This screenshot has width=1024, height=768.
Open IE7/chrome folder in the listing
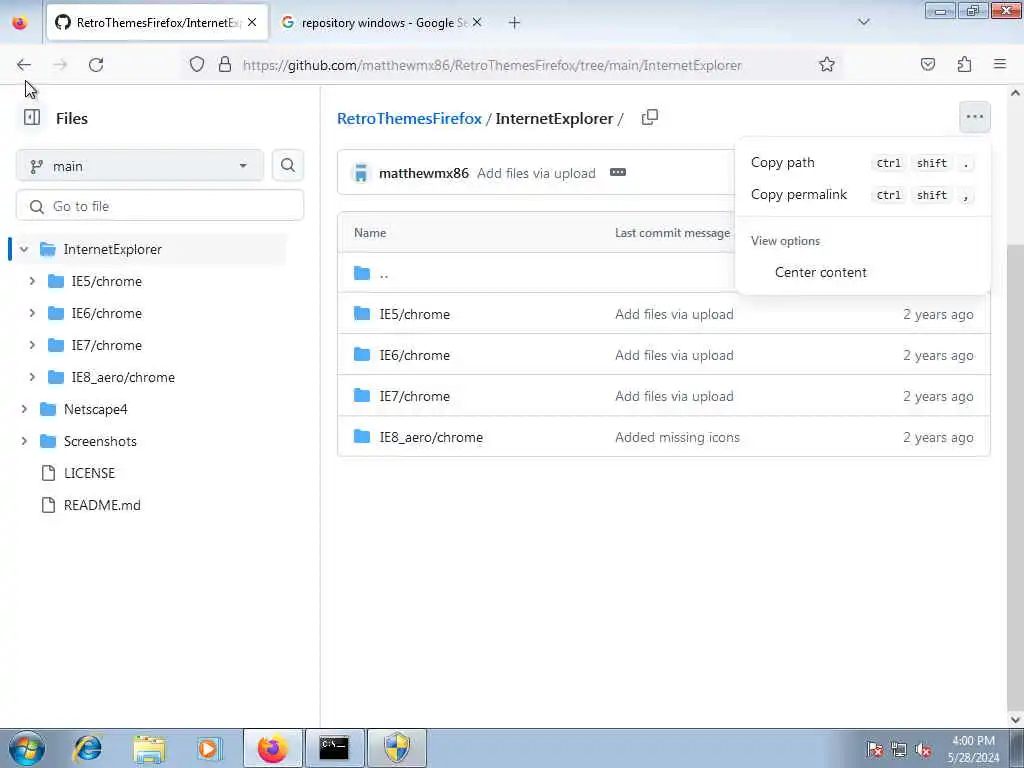[x=415, y=396]
